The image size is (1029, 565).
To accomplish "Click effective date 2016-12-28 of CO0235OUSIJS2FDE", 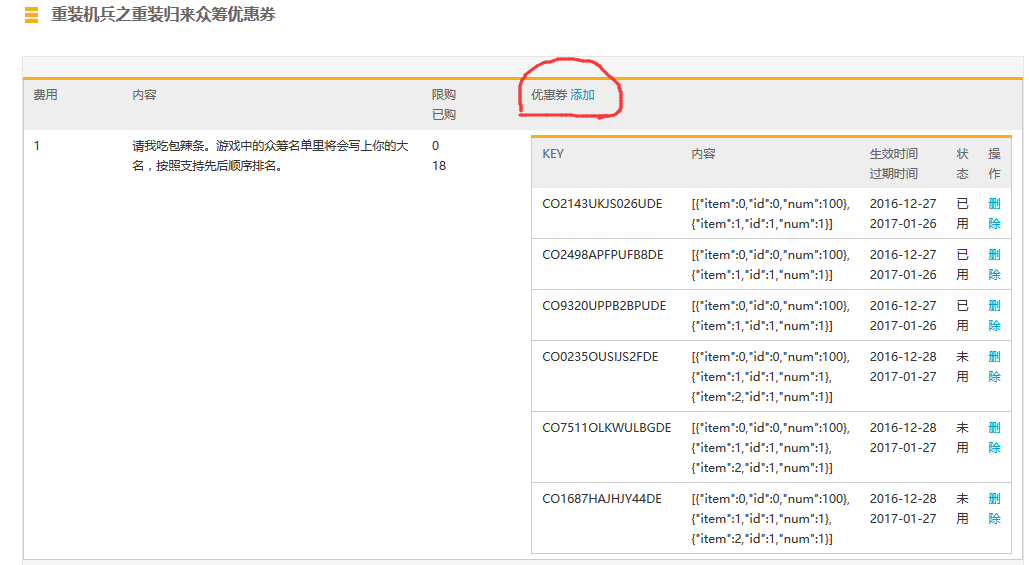I will click(903, 357).
